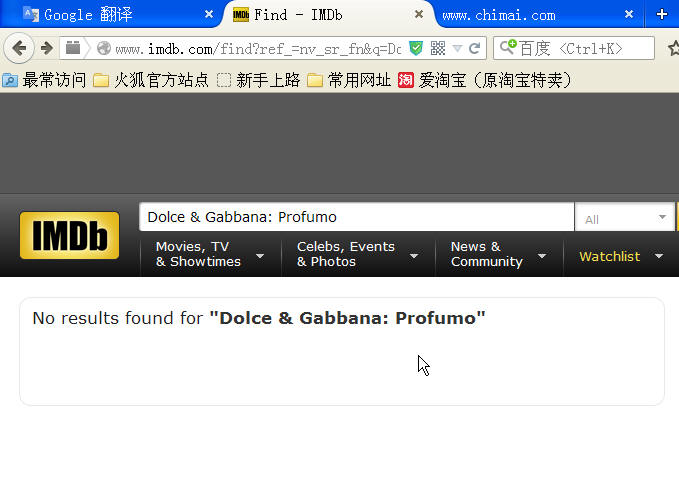This screenshot has height=491, width=679.
Task: Open a new tab with the plus button
Action: click(x=661, y=14)
